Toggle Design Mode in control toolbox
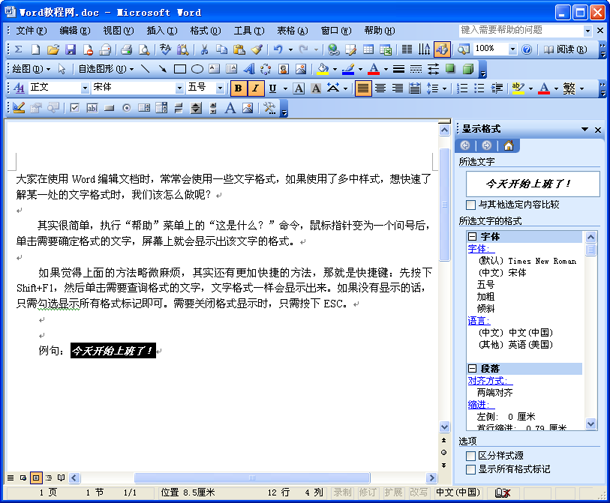This screenshot has width=610, height=503. pos(18,108)
